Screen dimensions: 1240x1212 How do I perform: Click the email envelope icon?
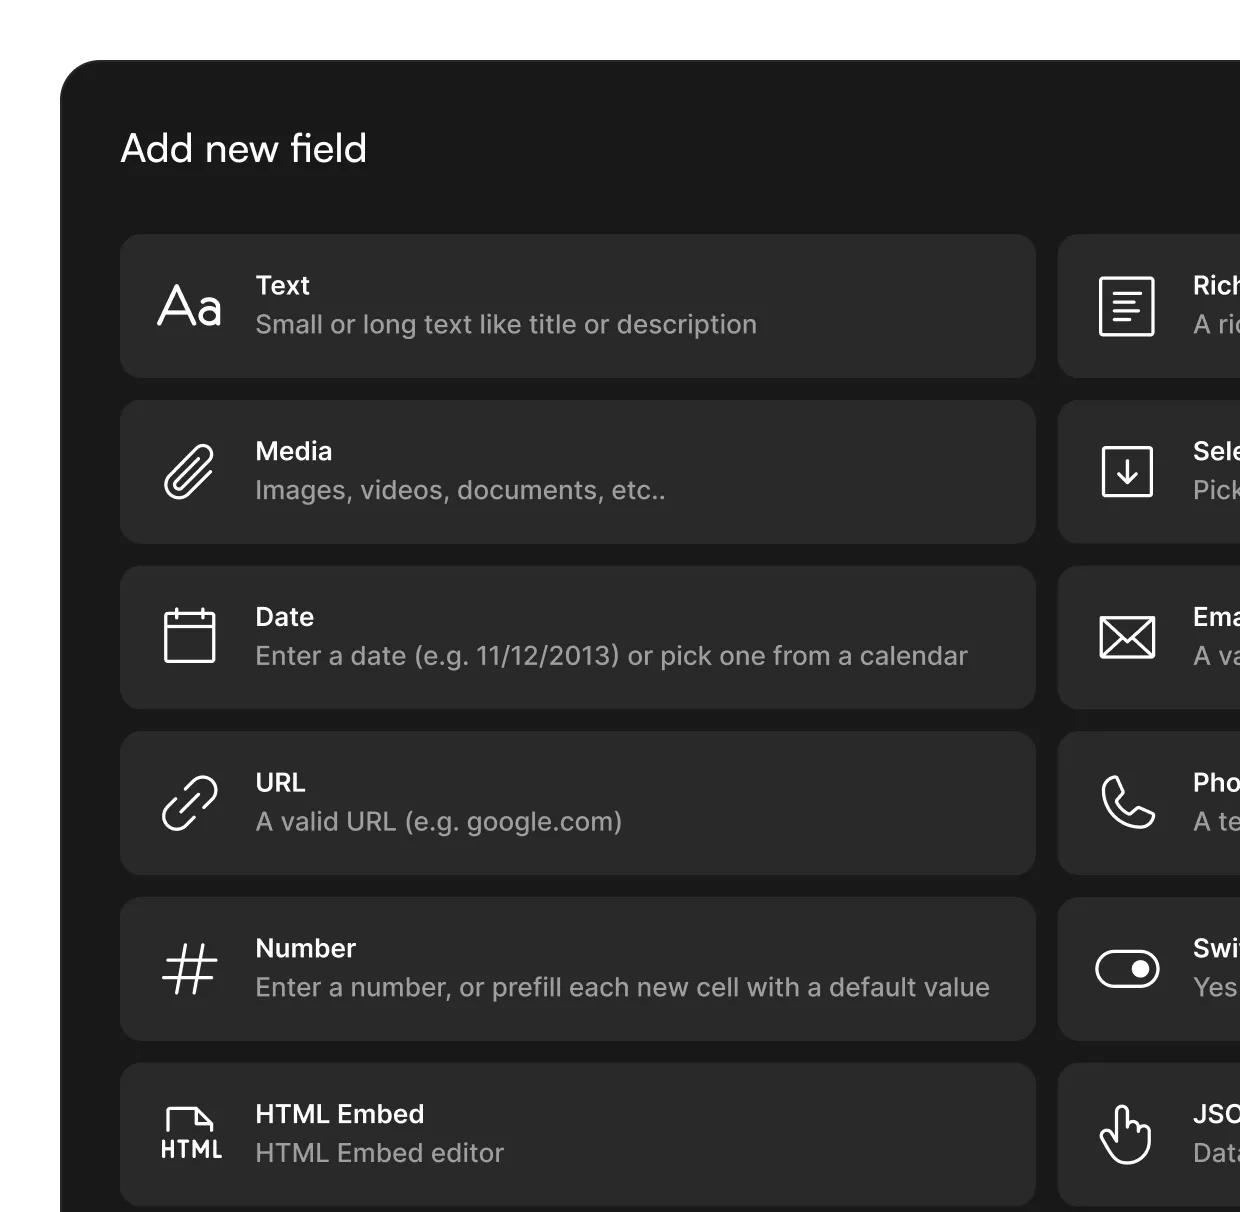(1127, 637)
